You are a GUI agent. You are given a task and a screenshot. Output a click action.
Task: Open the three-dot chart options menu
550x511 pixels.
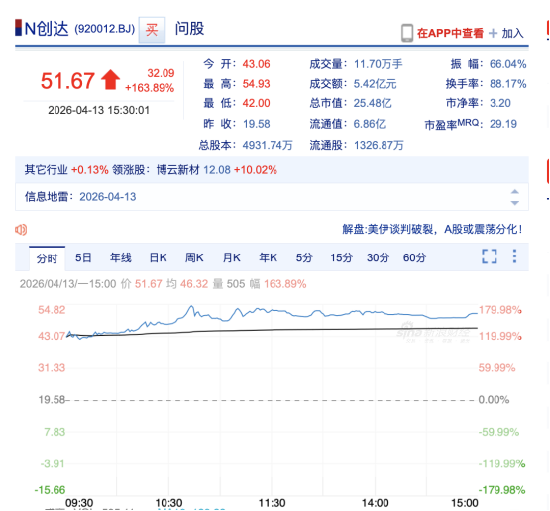coord(514,256)
